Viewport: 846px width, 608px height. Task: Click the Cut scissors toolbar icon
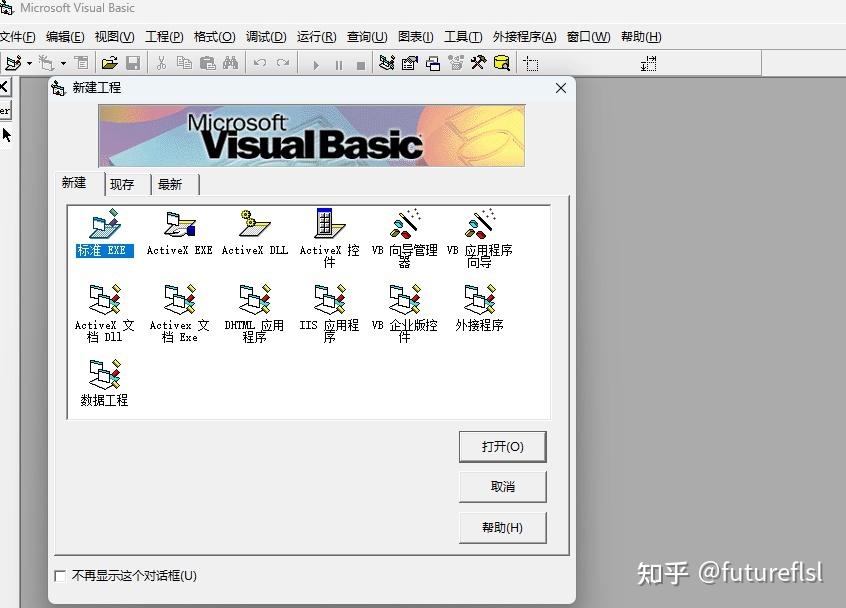pyautogui.click(x=161, y=63)
